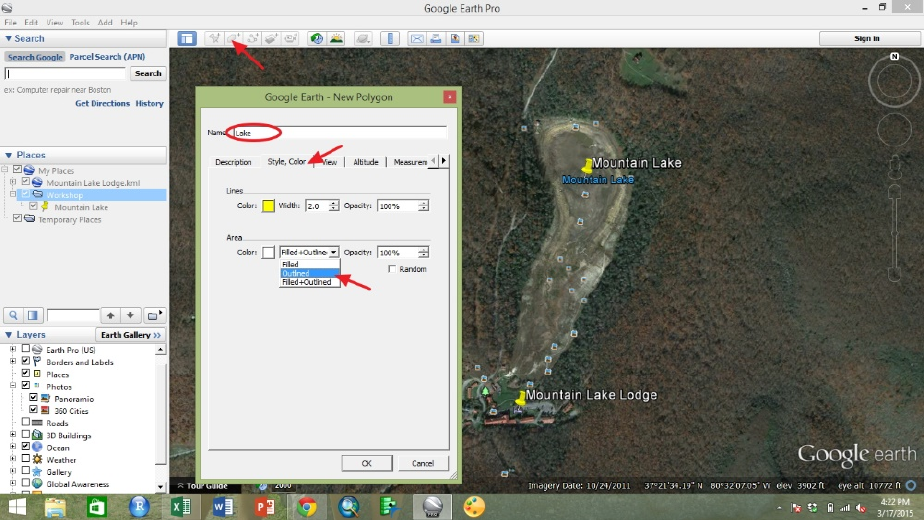Click the Places panel search magnifier icon
This screenshot has width=924, height=520.
point(14,315)
